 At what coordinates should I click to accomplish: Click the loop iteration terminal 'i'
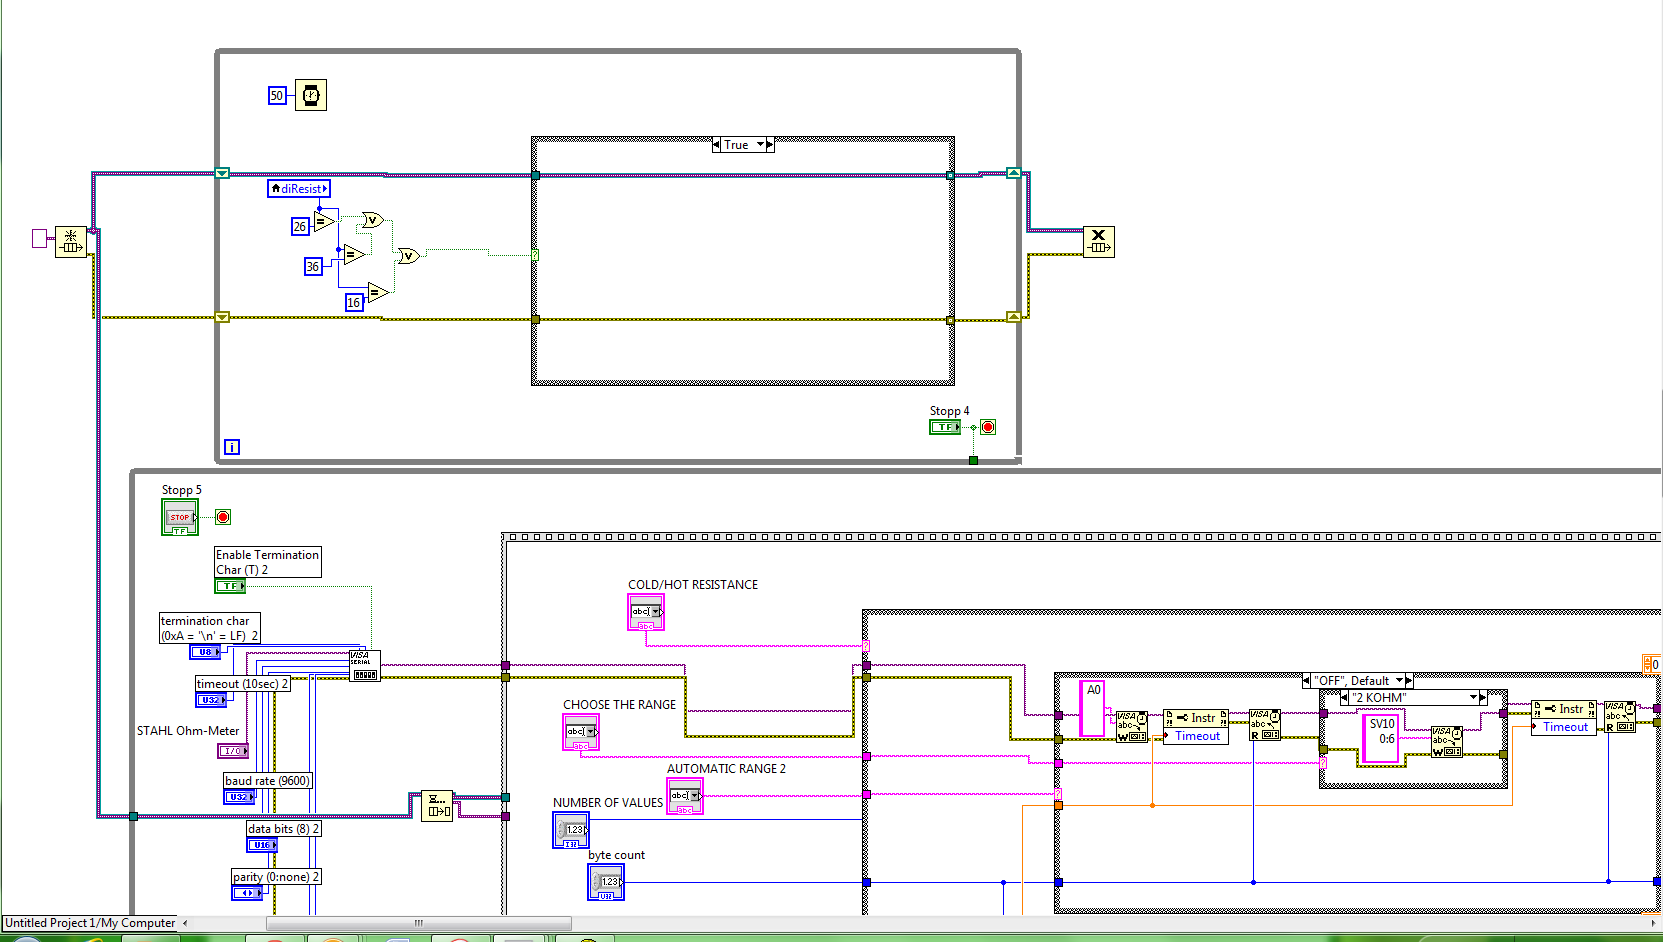pyautogui.click(x=231, y=447)
